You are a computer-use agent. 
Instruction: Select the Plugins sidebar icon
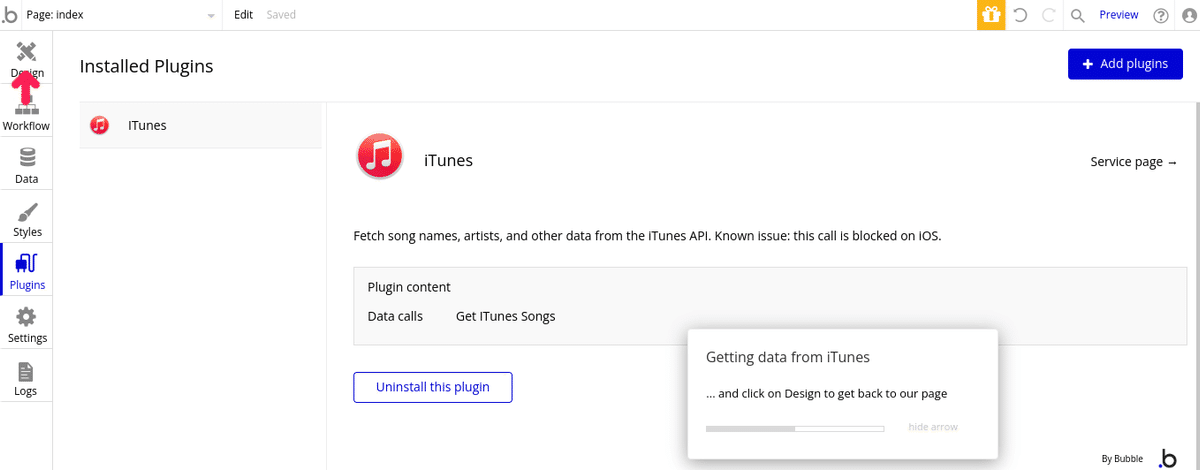[27, 271]
